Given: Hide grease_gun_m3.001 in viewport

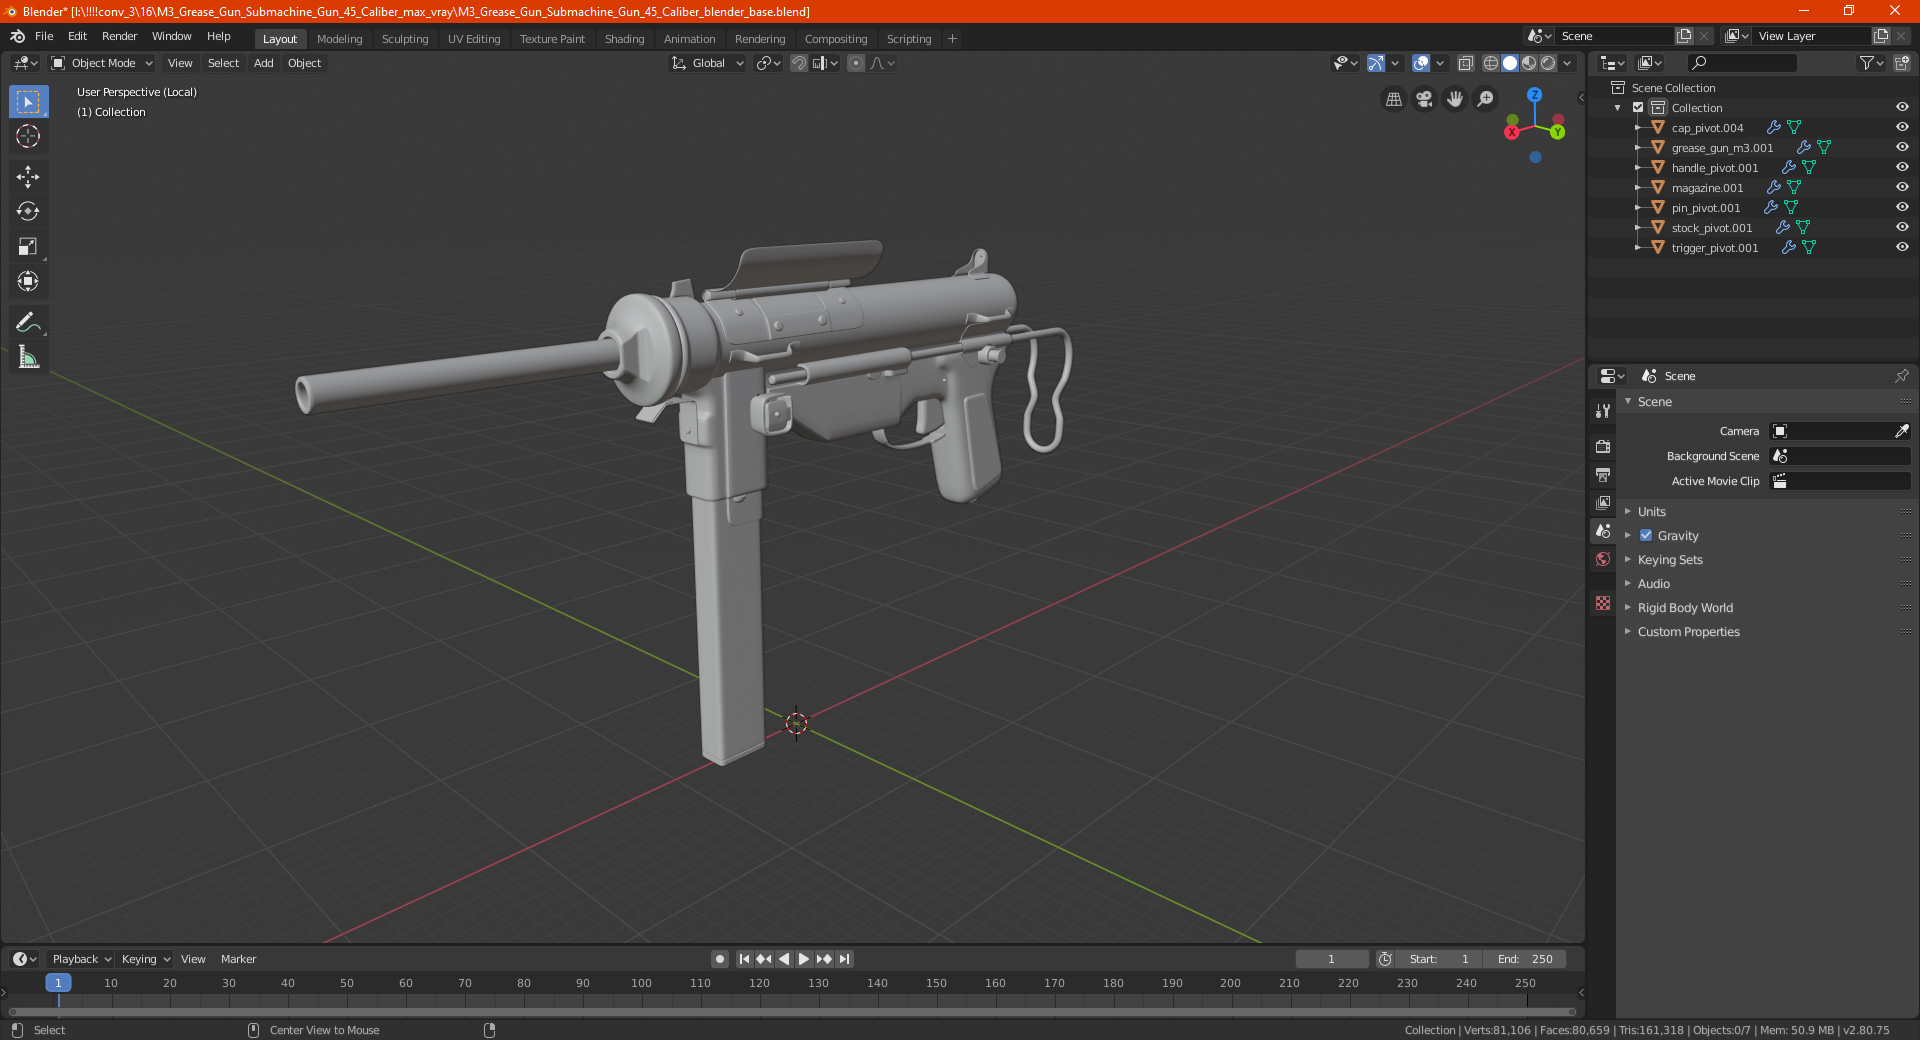Looking at the screenshot, I should click(1902, 147).
